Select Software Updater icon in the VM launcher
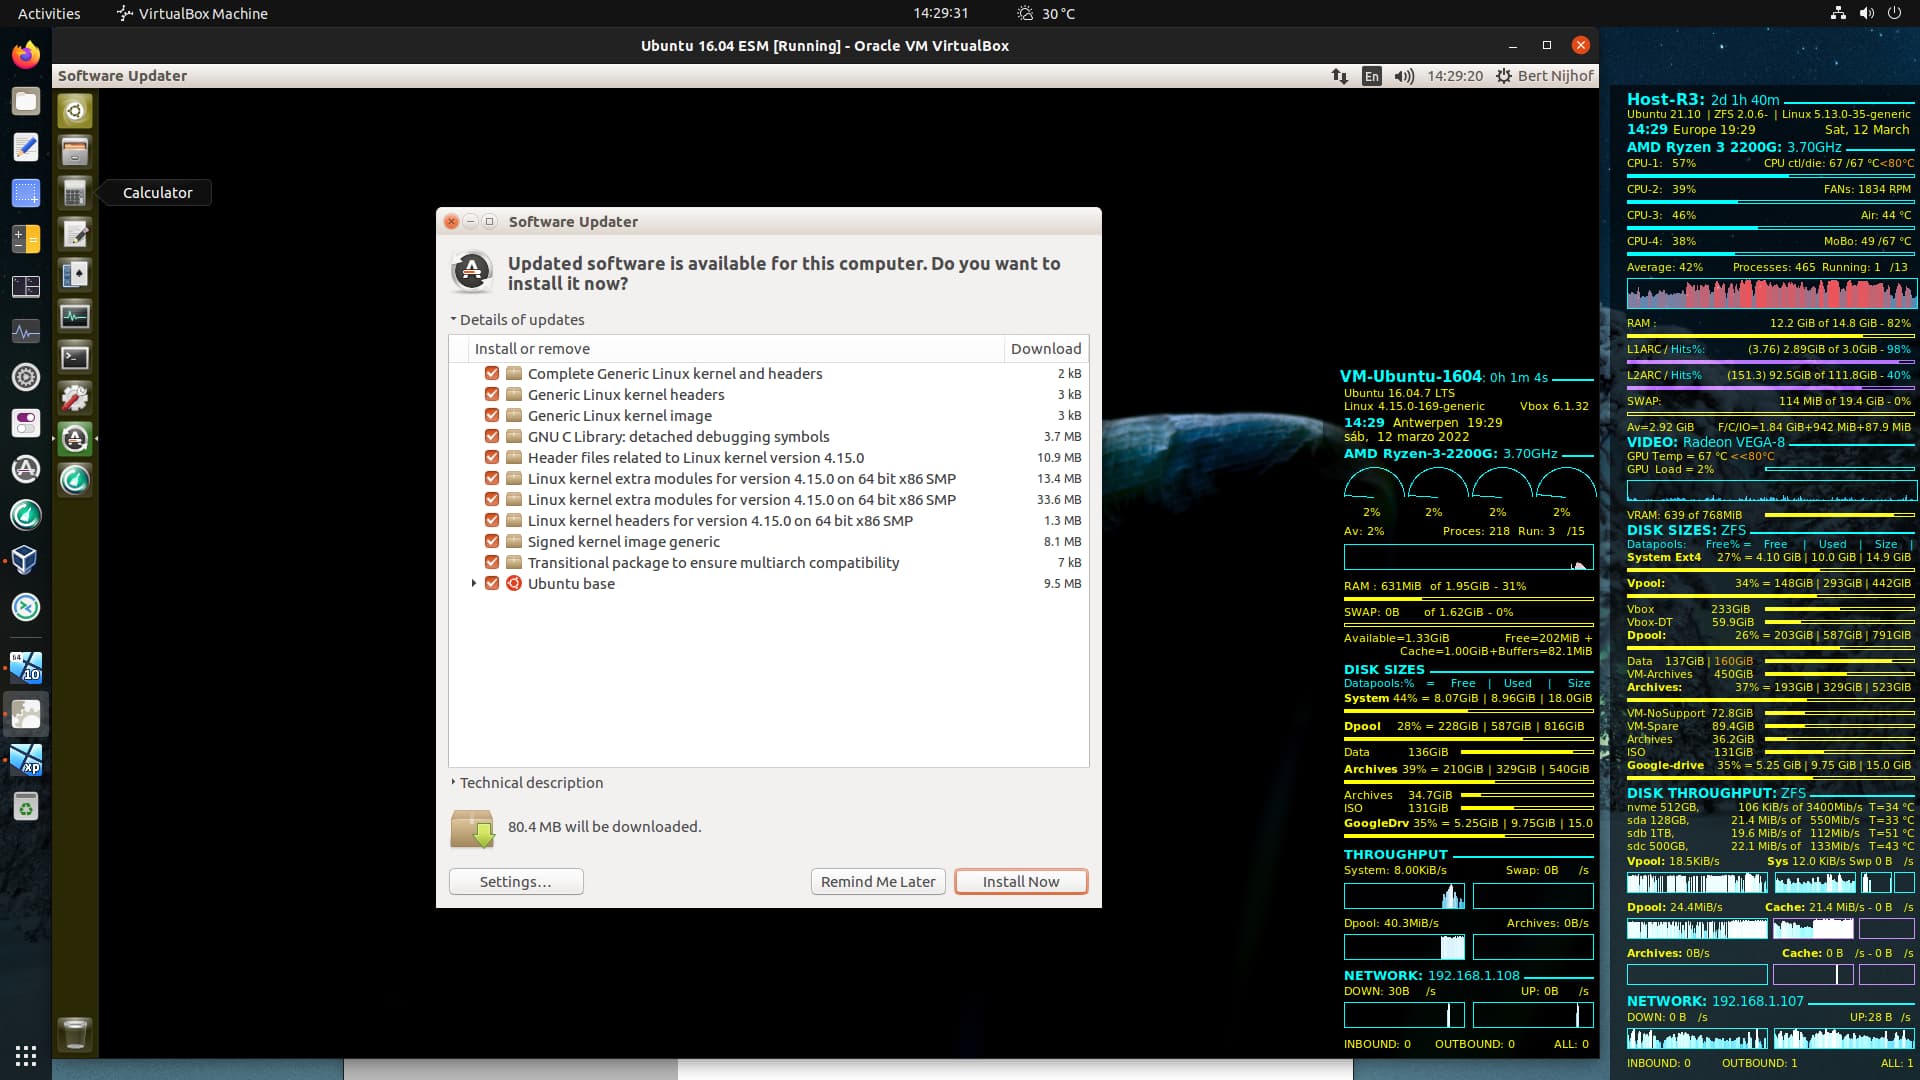This screenshot has height=1080, width=1920. click(x=75, y=439)
